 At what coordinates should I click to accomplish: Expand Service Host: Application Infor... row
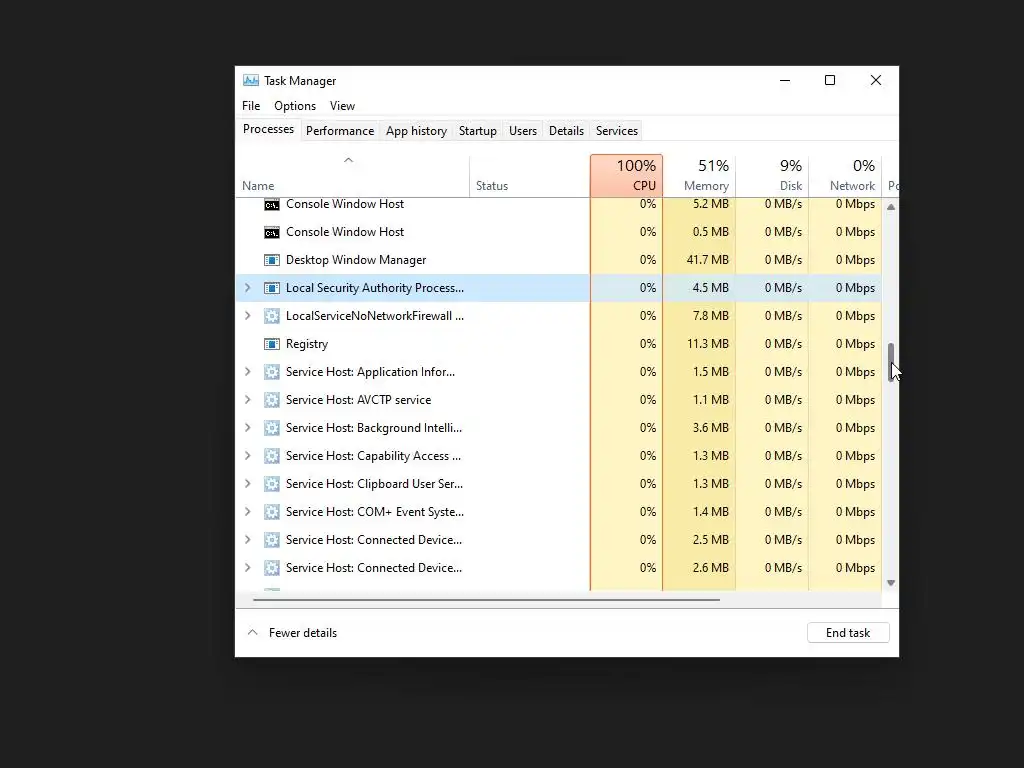point(248,372)
